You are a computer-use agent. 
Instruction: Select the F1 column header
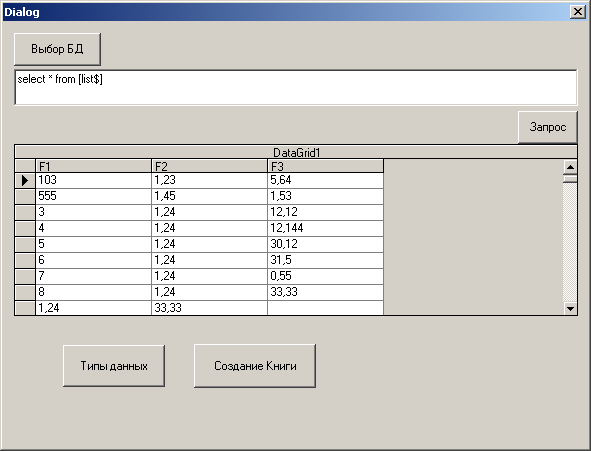point(93,166)
